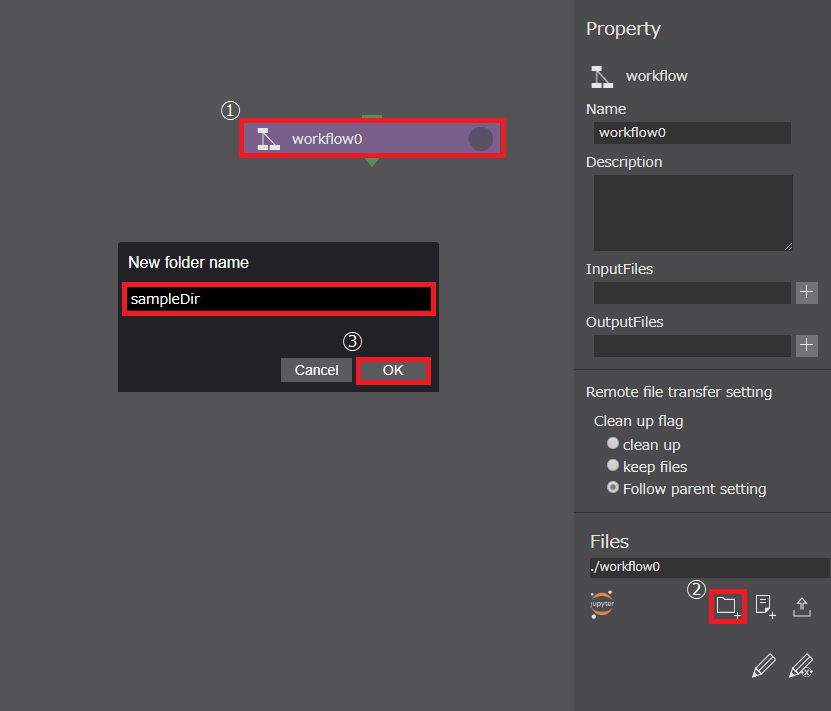831x711 pixels.
Task: Click the round circle on workflow0 node
Action: point(481,139)
